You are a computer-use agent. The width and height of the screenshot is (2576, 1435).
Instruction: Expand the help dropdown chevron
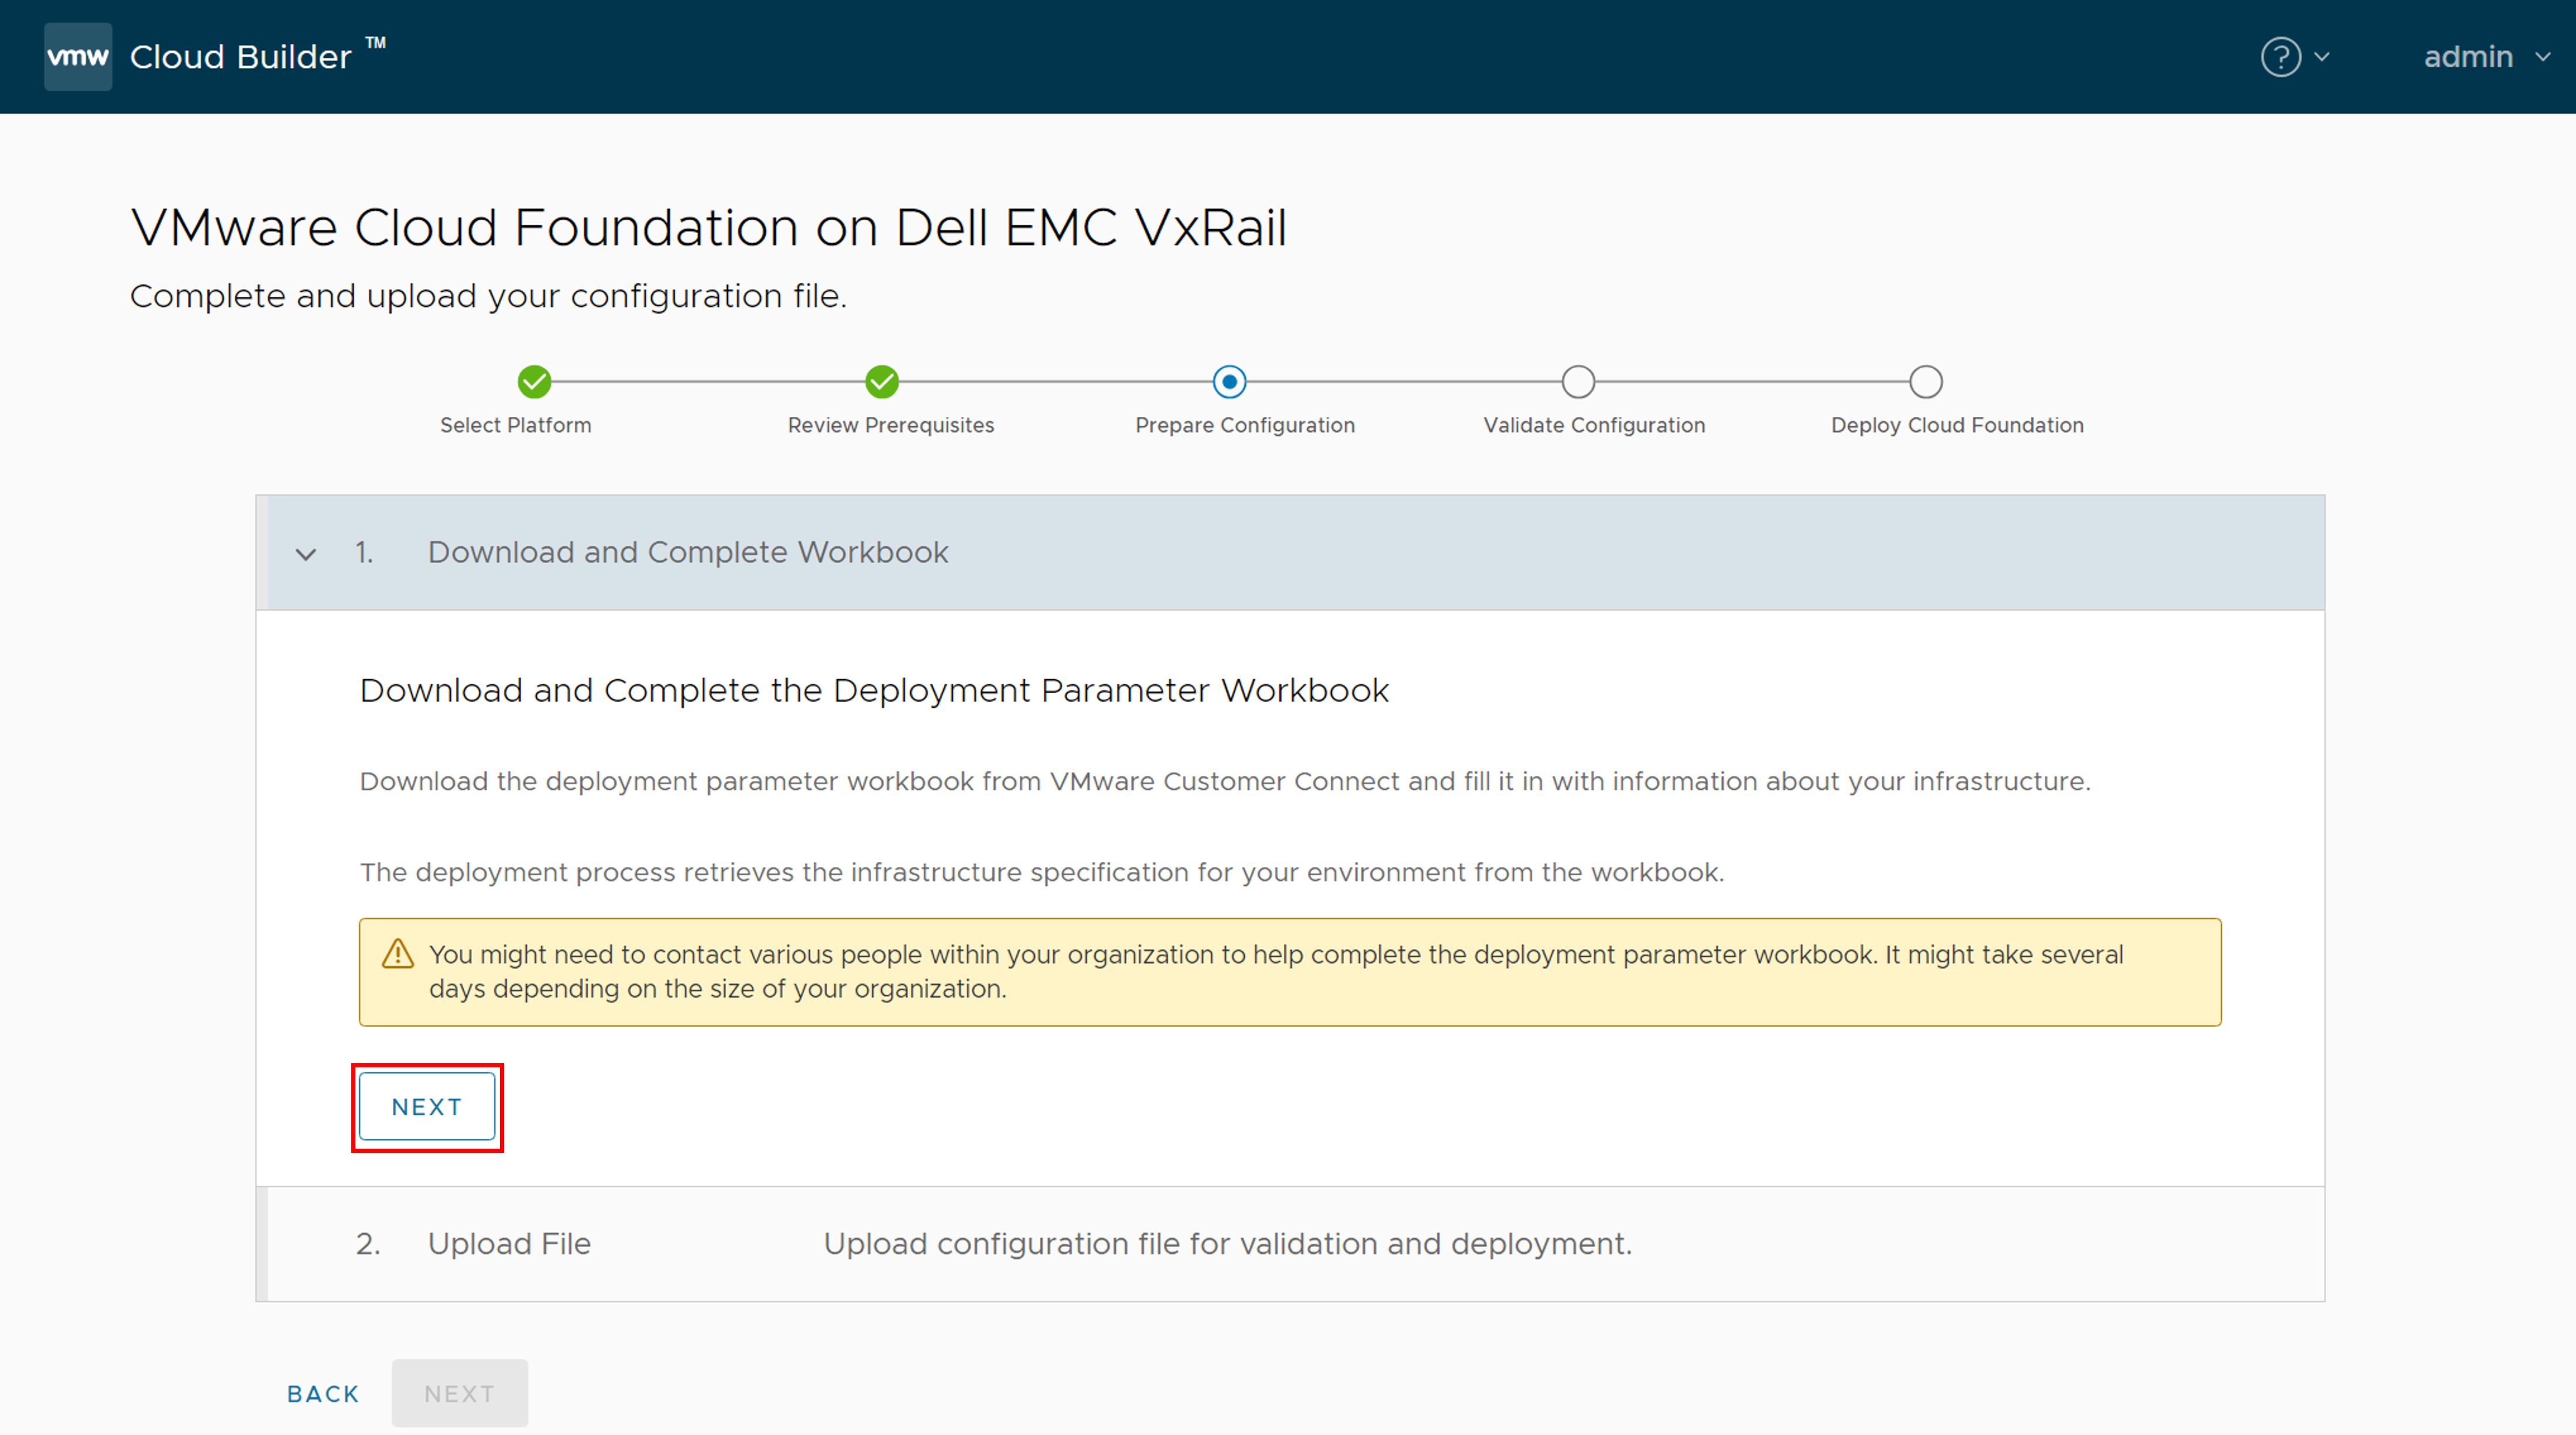coord(2322,57)
